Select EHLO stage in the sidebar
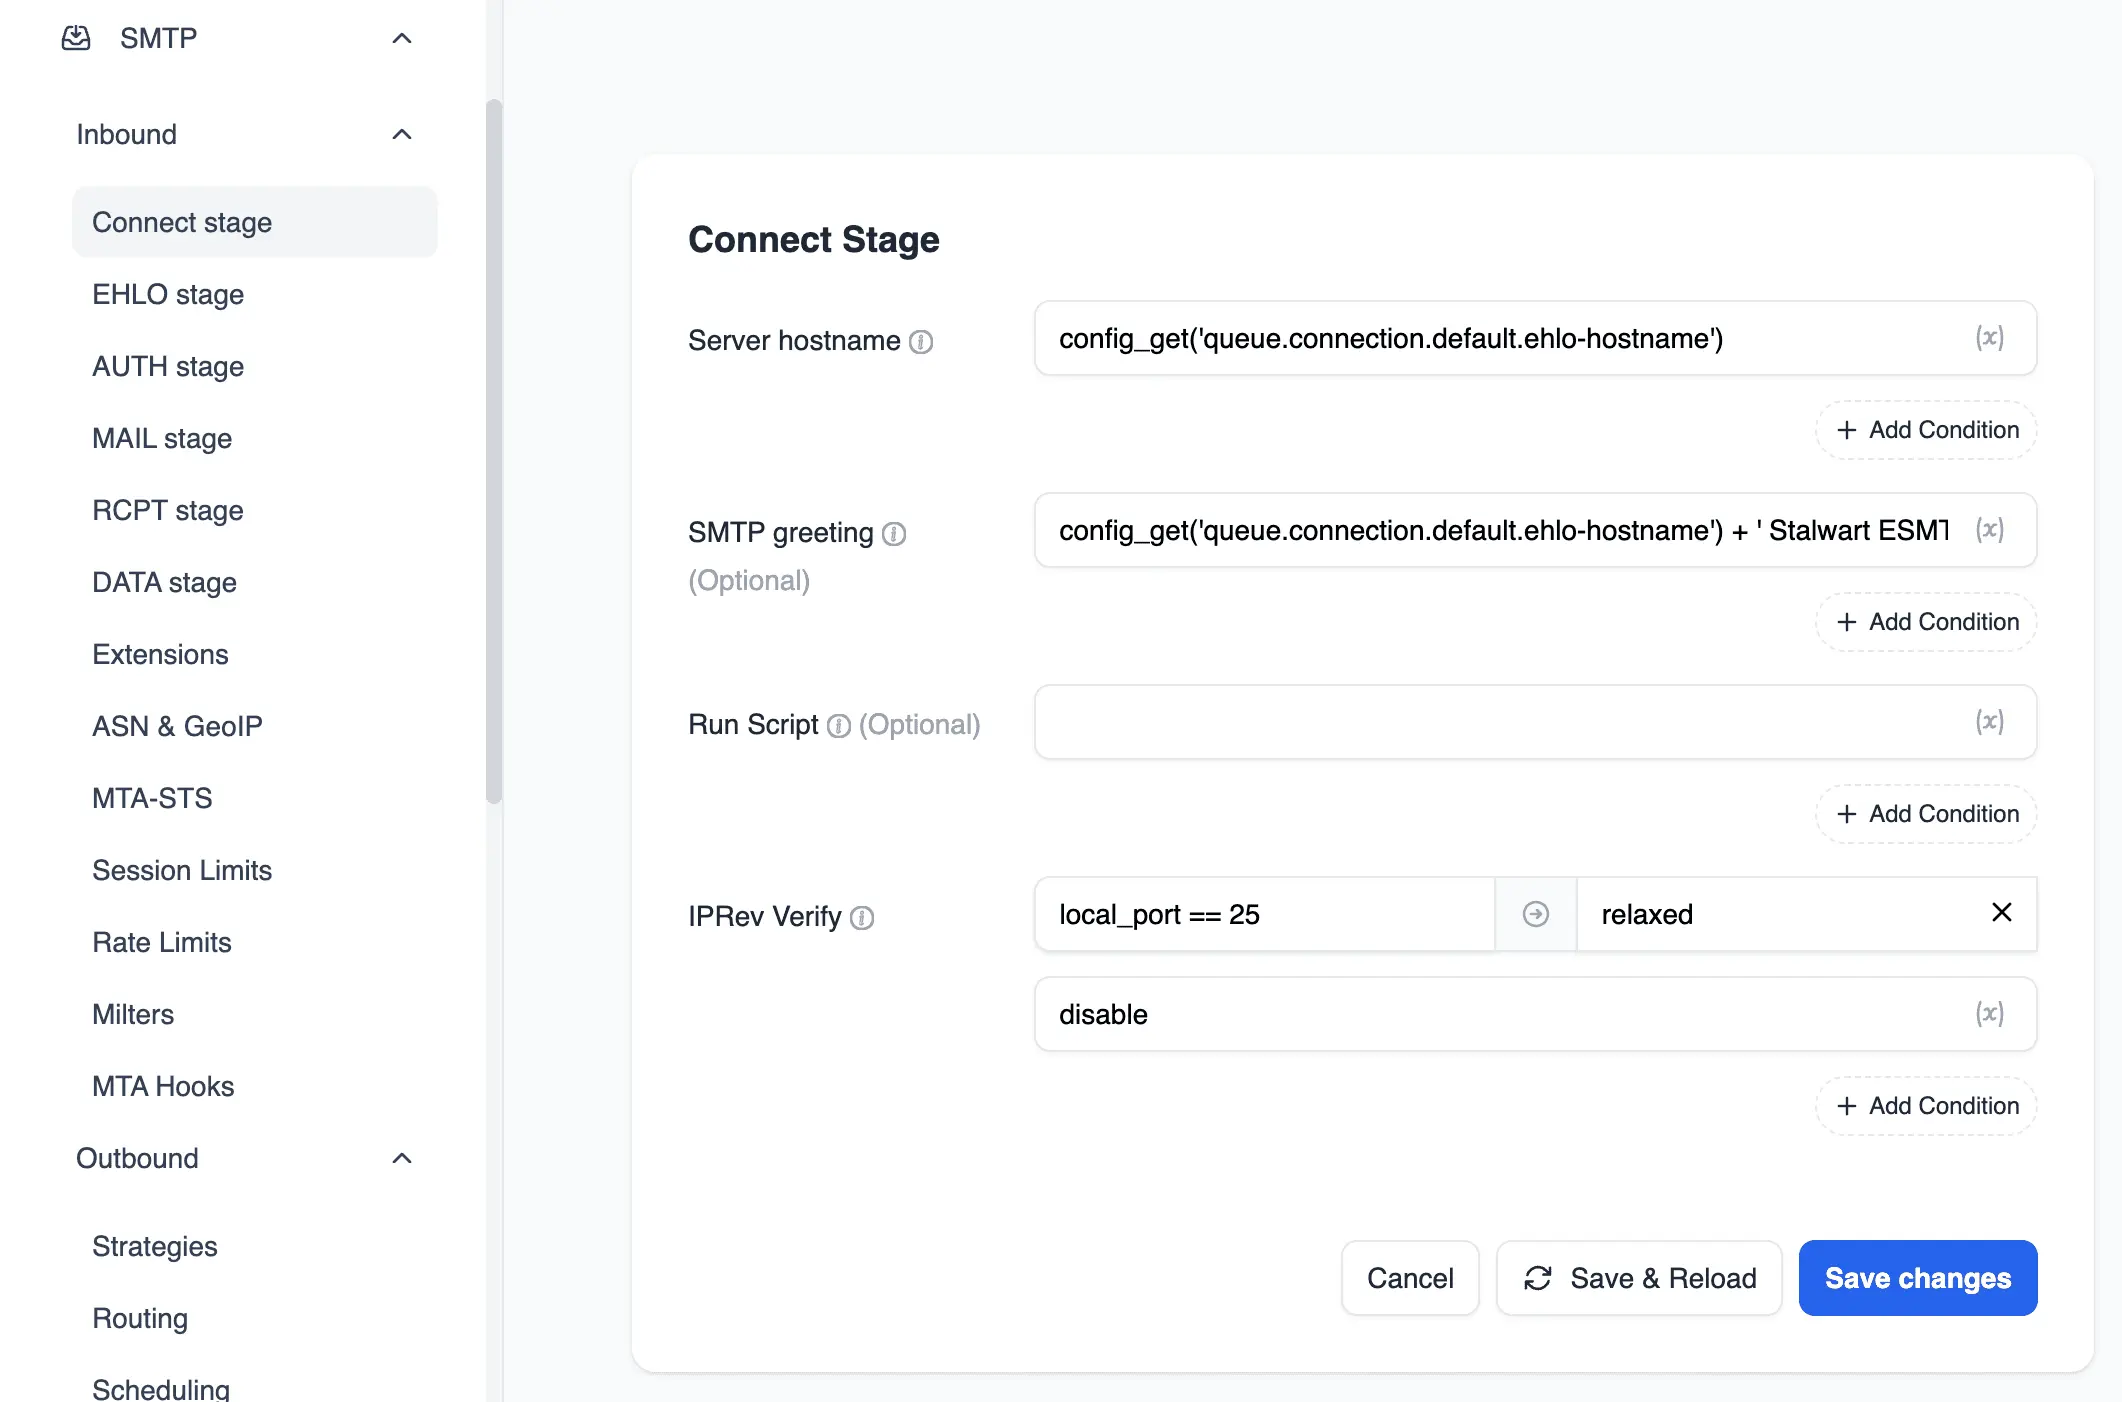Image resolution: width=2122 pixels, height=1402 pixels. pyautogui.click(x=167, y=294)
